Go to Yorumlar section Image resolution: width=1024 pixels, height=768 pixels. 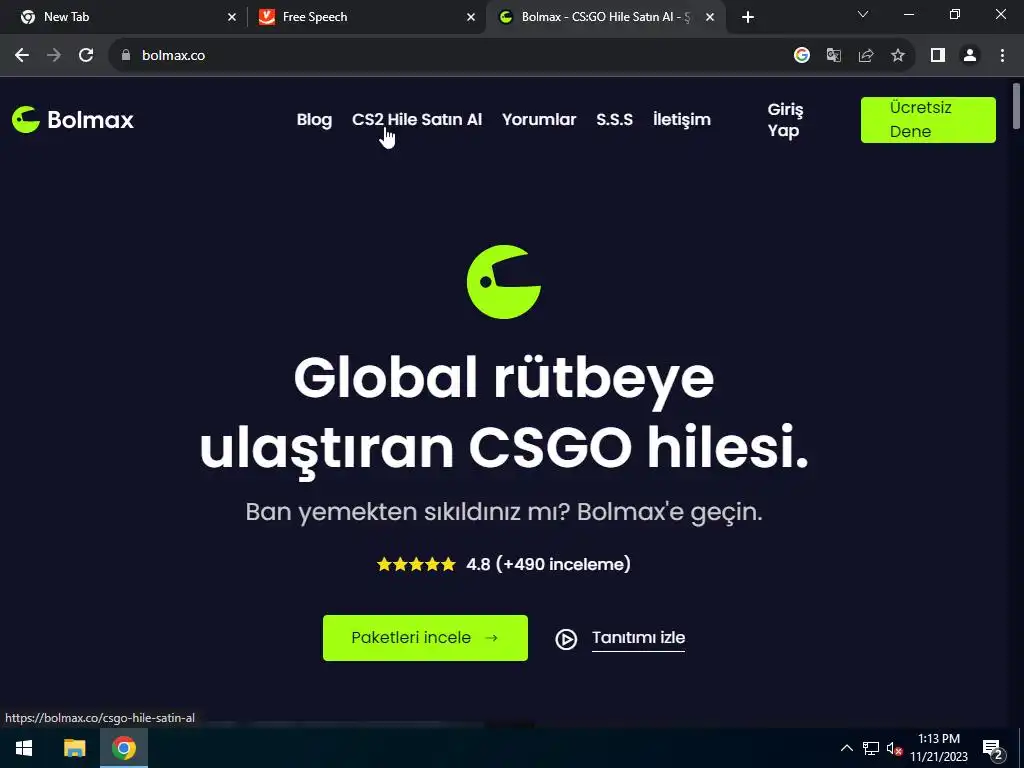[x=539, y=120]
